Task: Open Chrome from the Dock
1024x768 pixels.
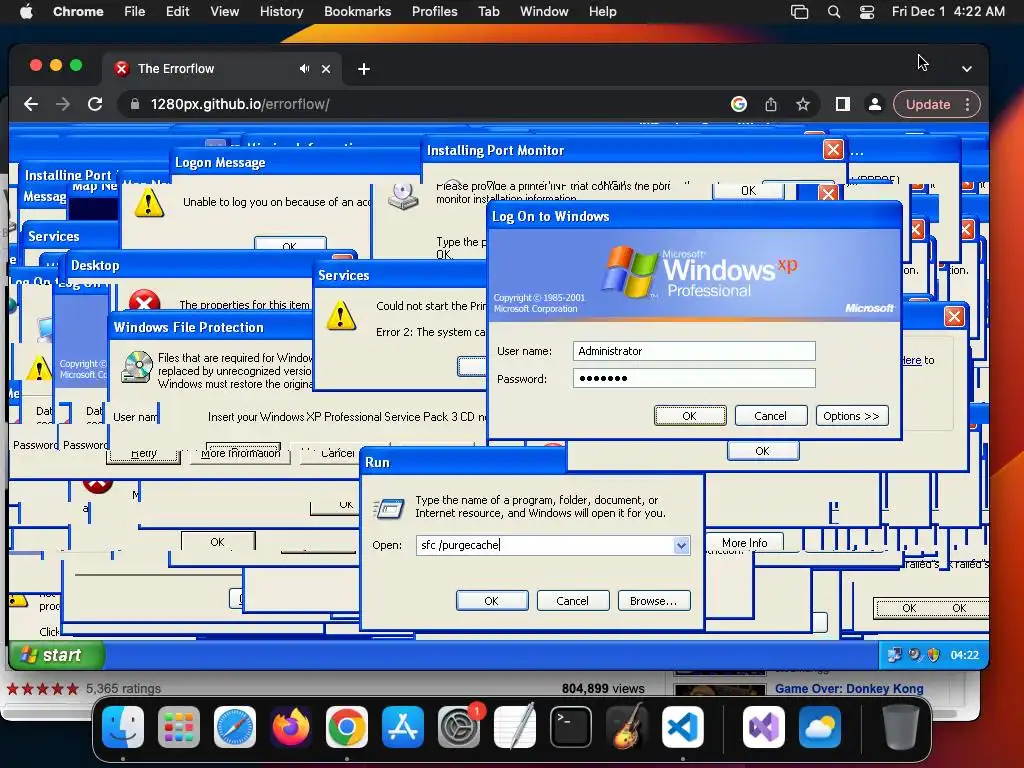Action: point(347,727)
